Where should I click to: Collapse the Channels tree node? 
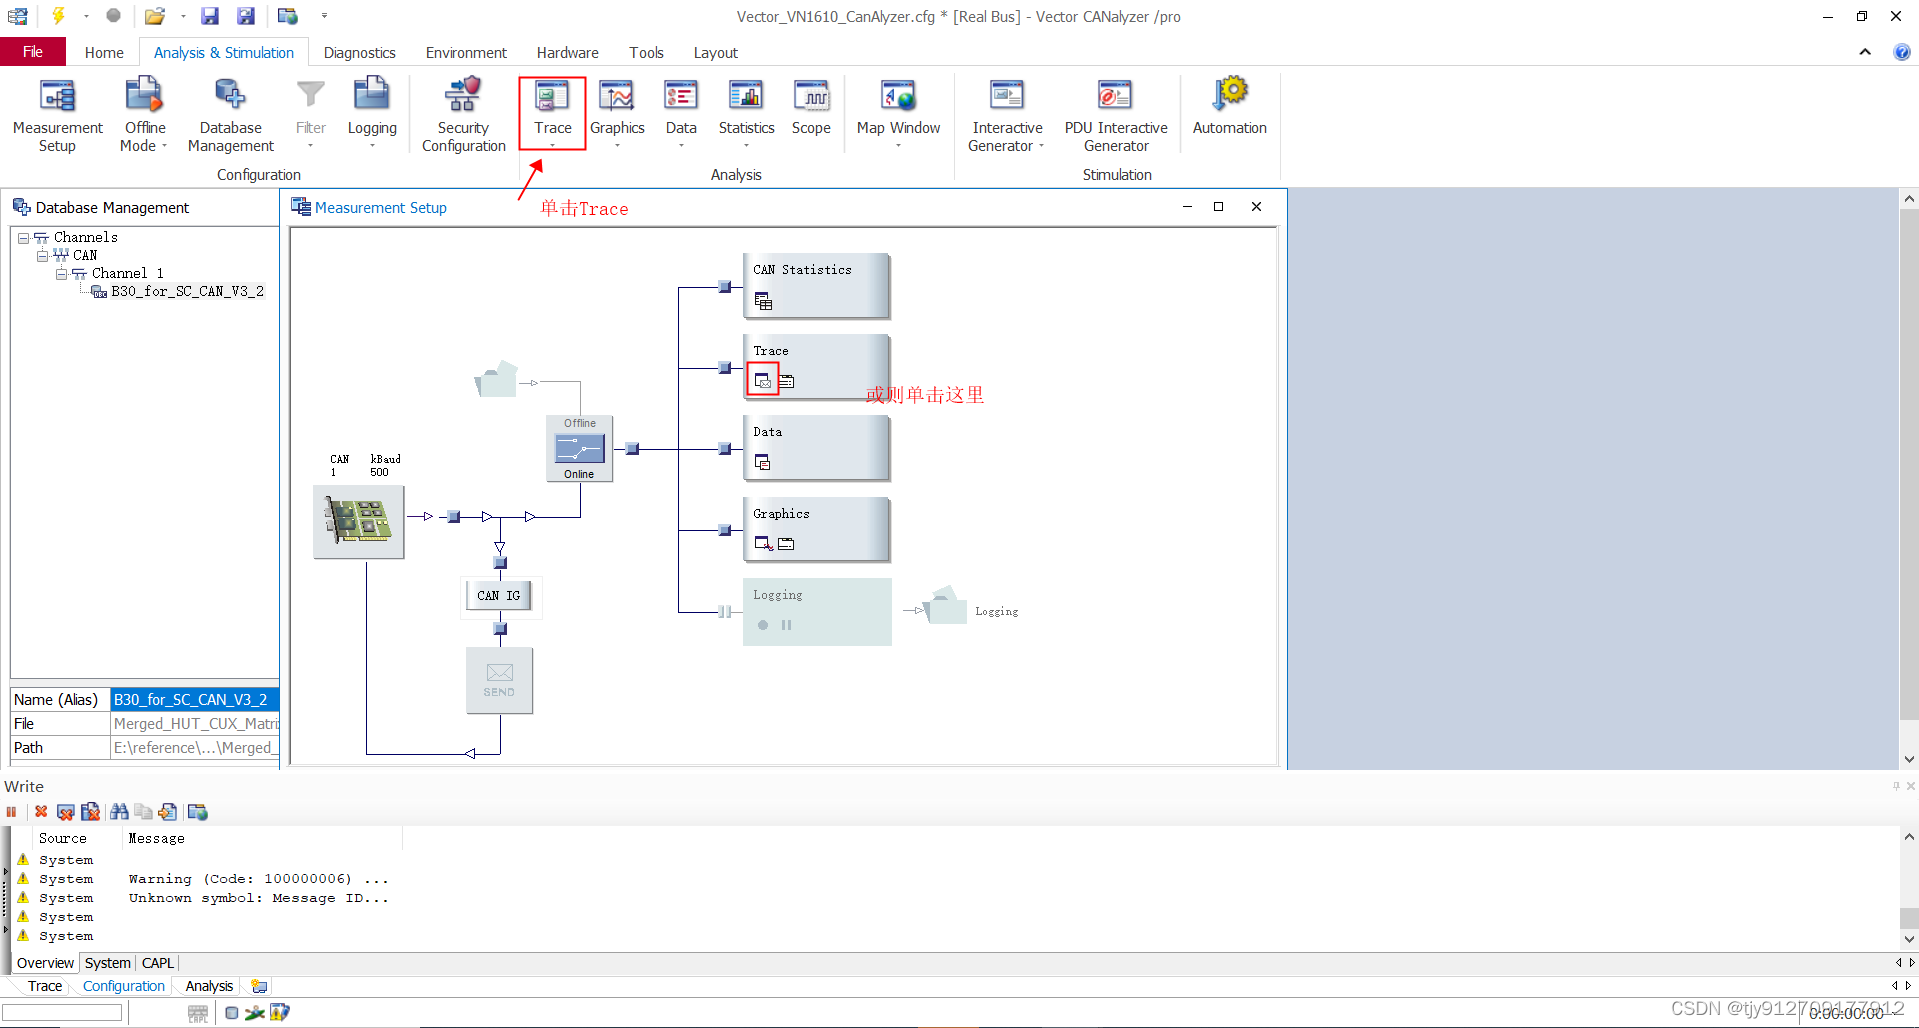pyautogui.click(x=23, y=238)
